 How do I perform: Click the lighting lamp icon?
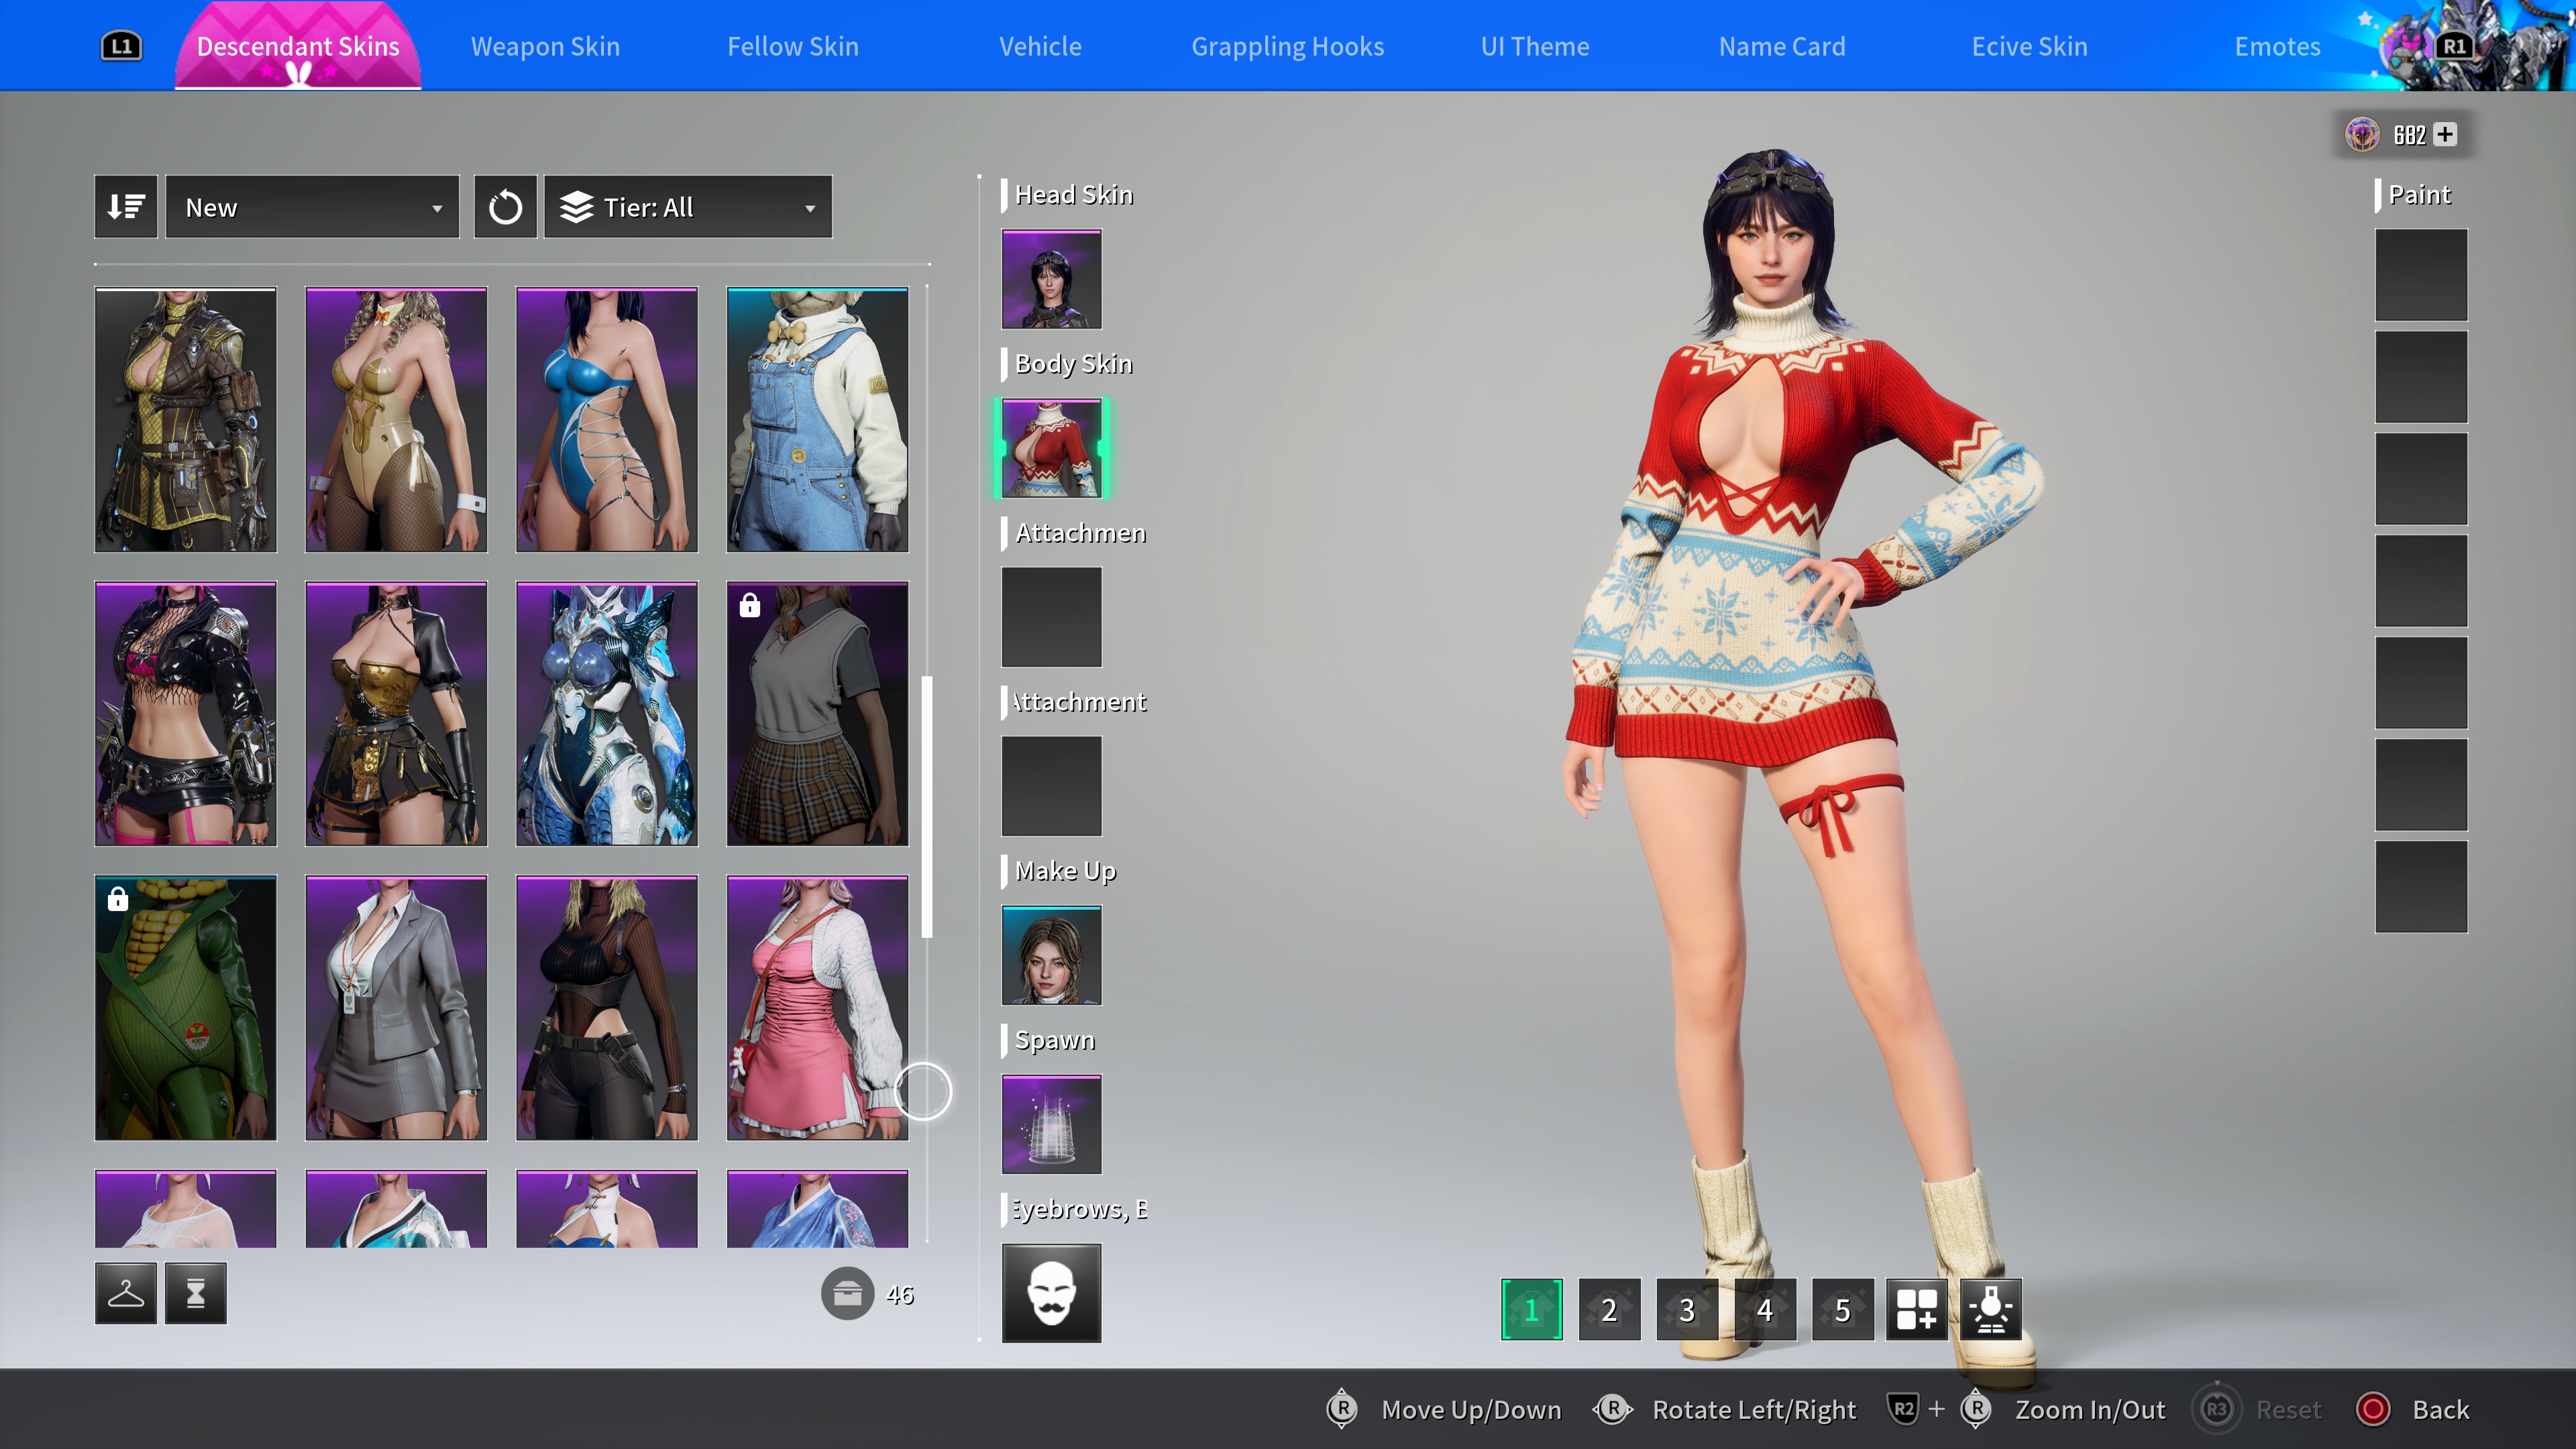point(1990,1309)
